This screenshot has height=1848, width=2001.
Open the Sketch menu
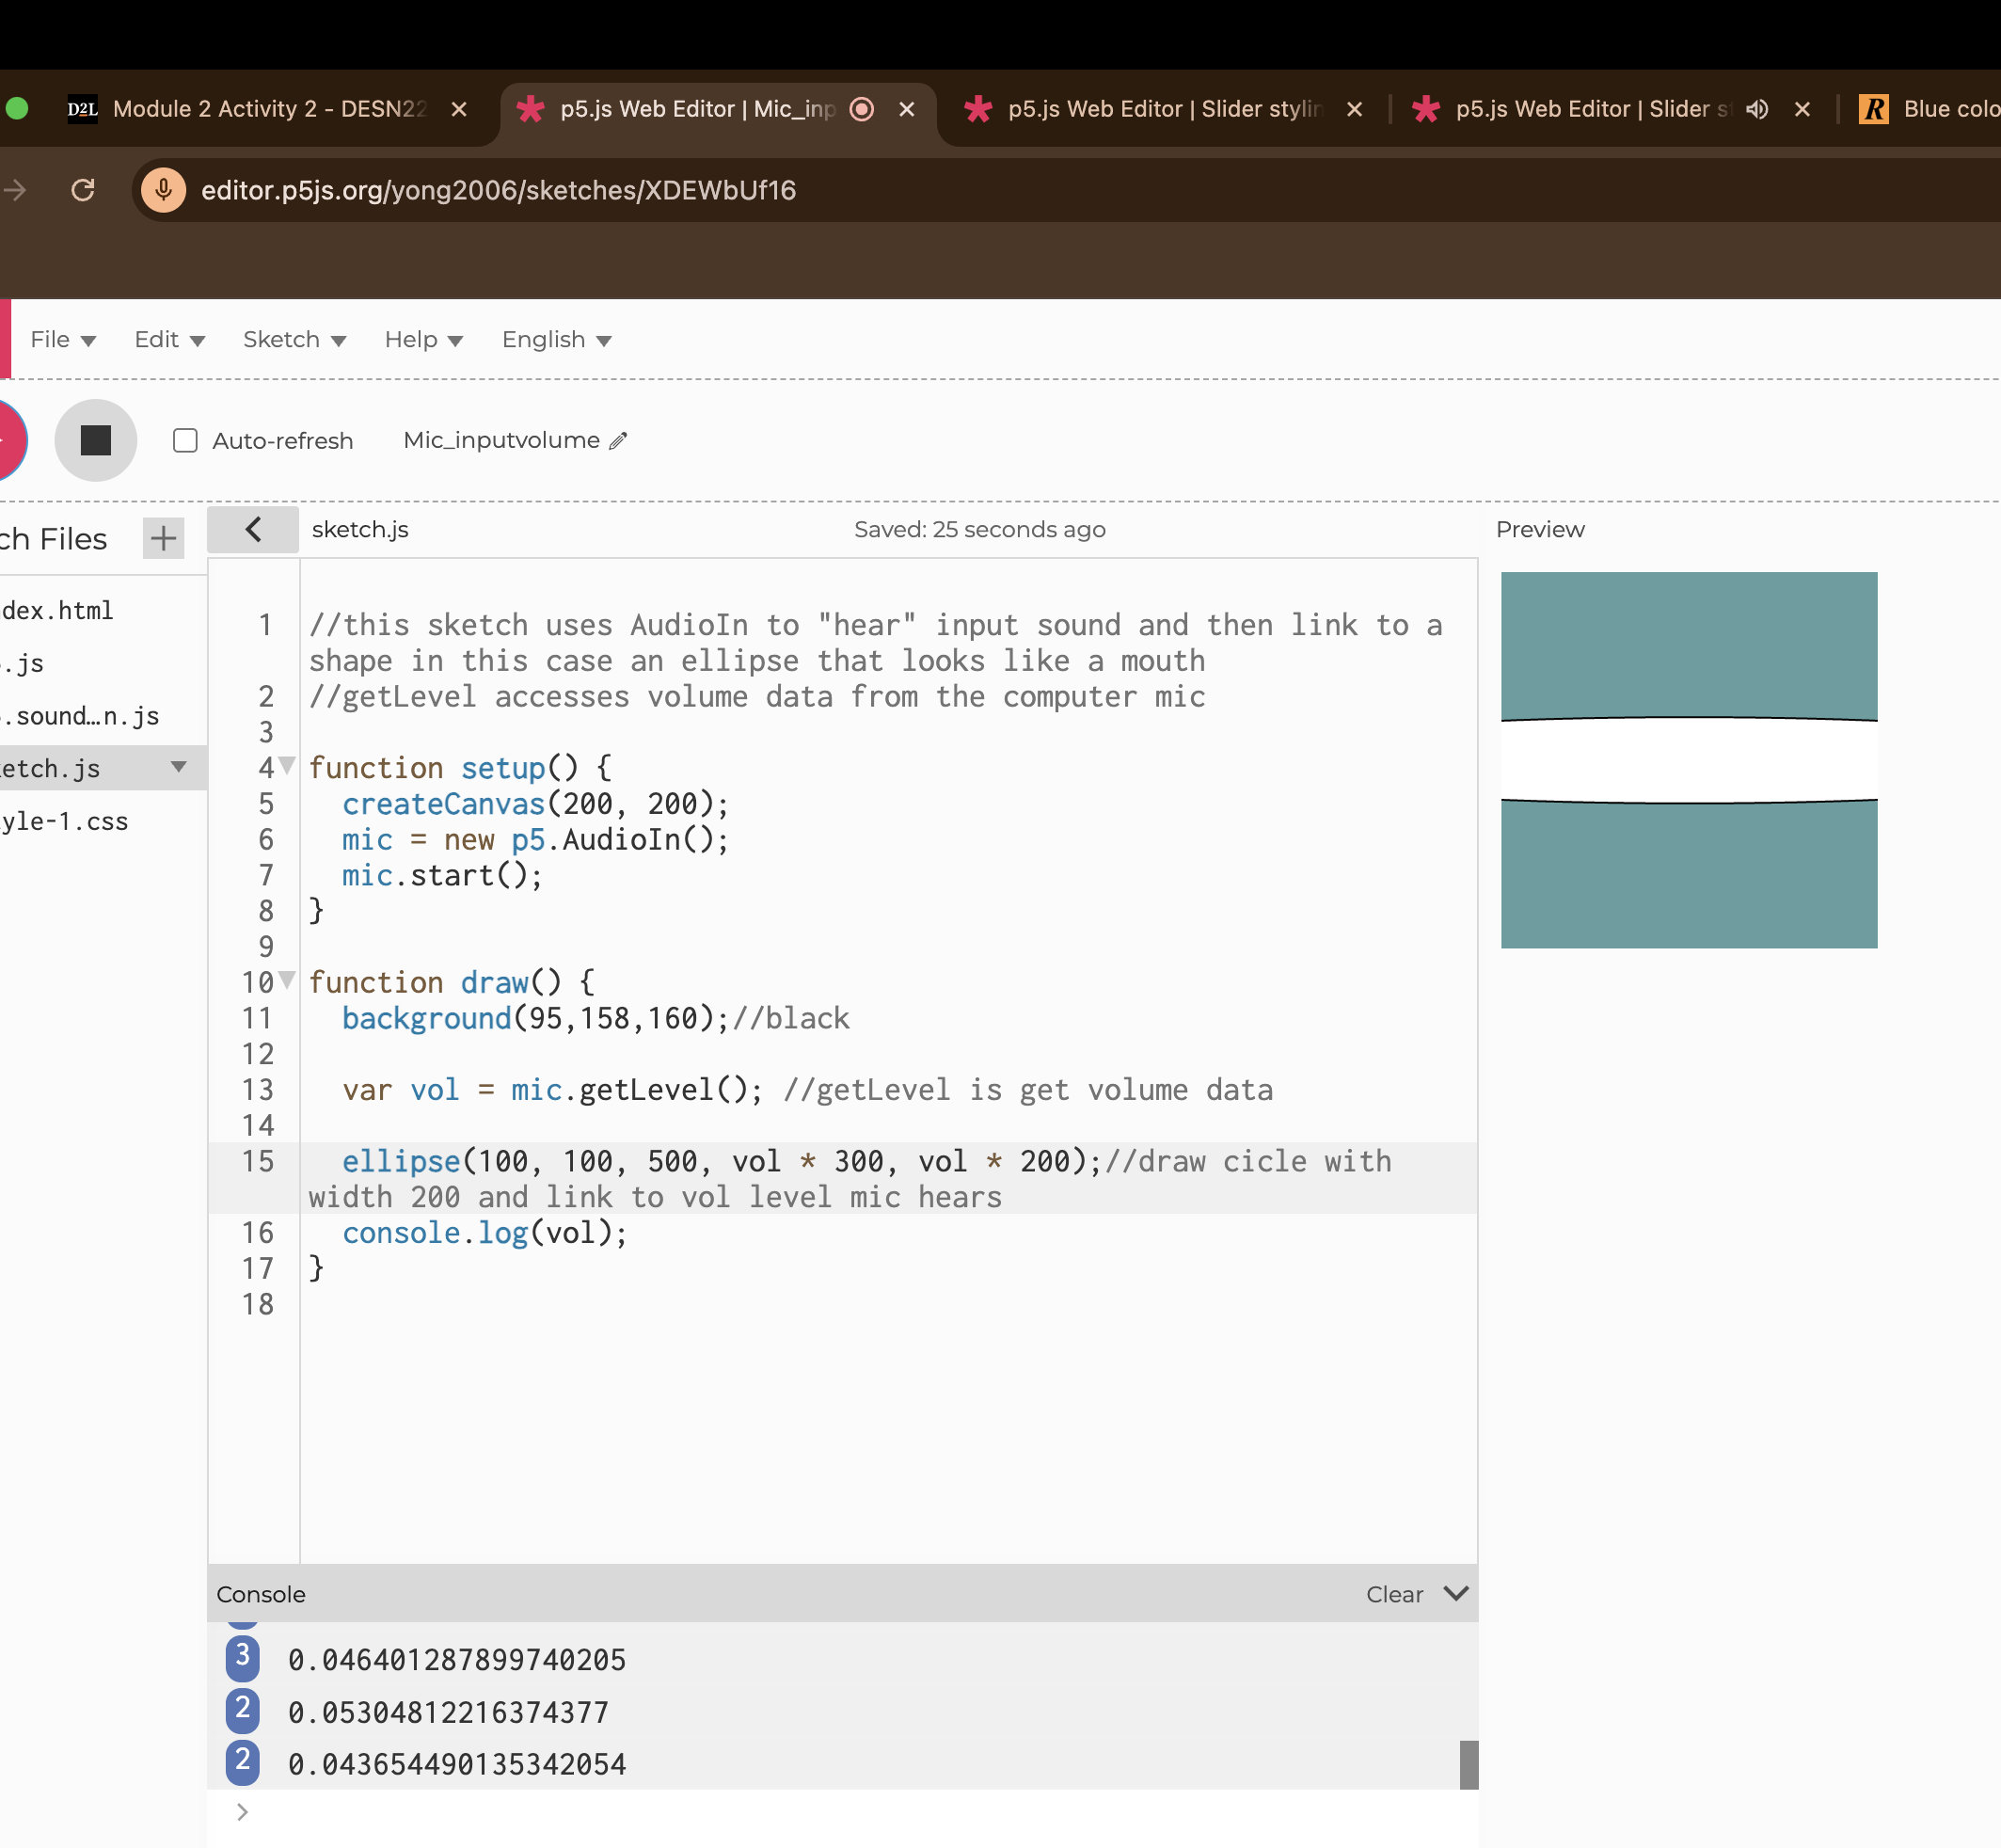295,340
